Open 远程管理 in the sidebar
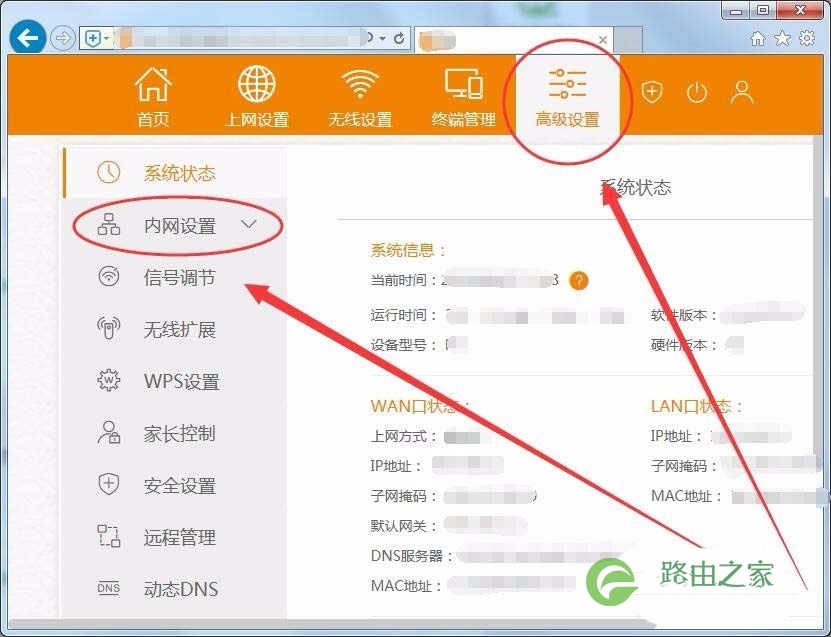The image size is (831, 637). (175, 537)
